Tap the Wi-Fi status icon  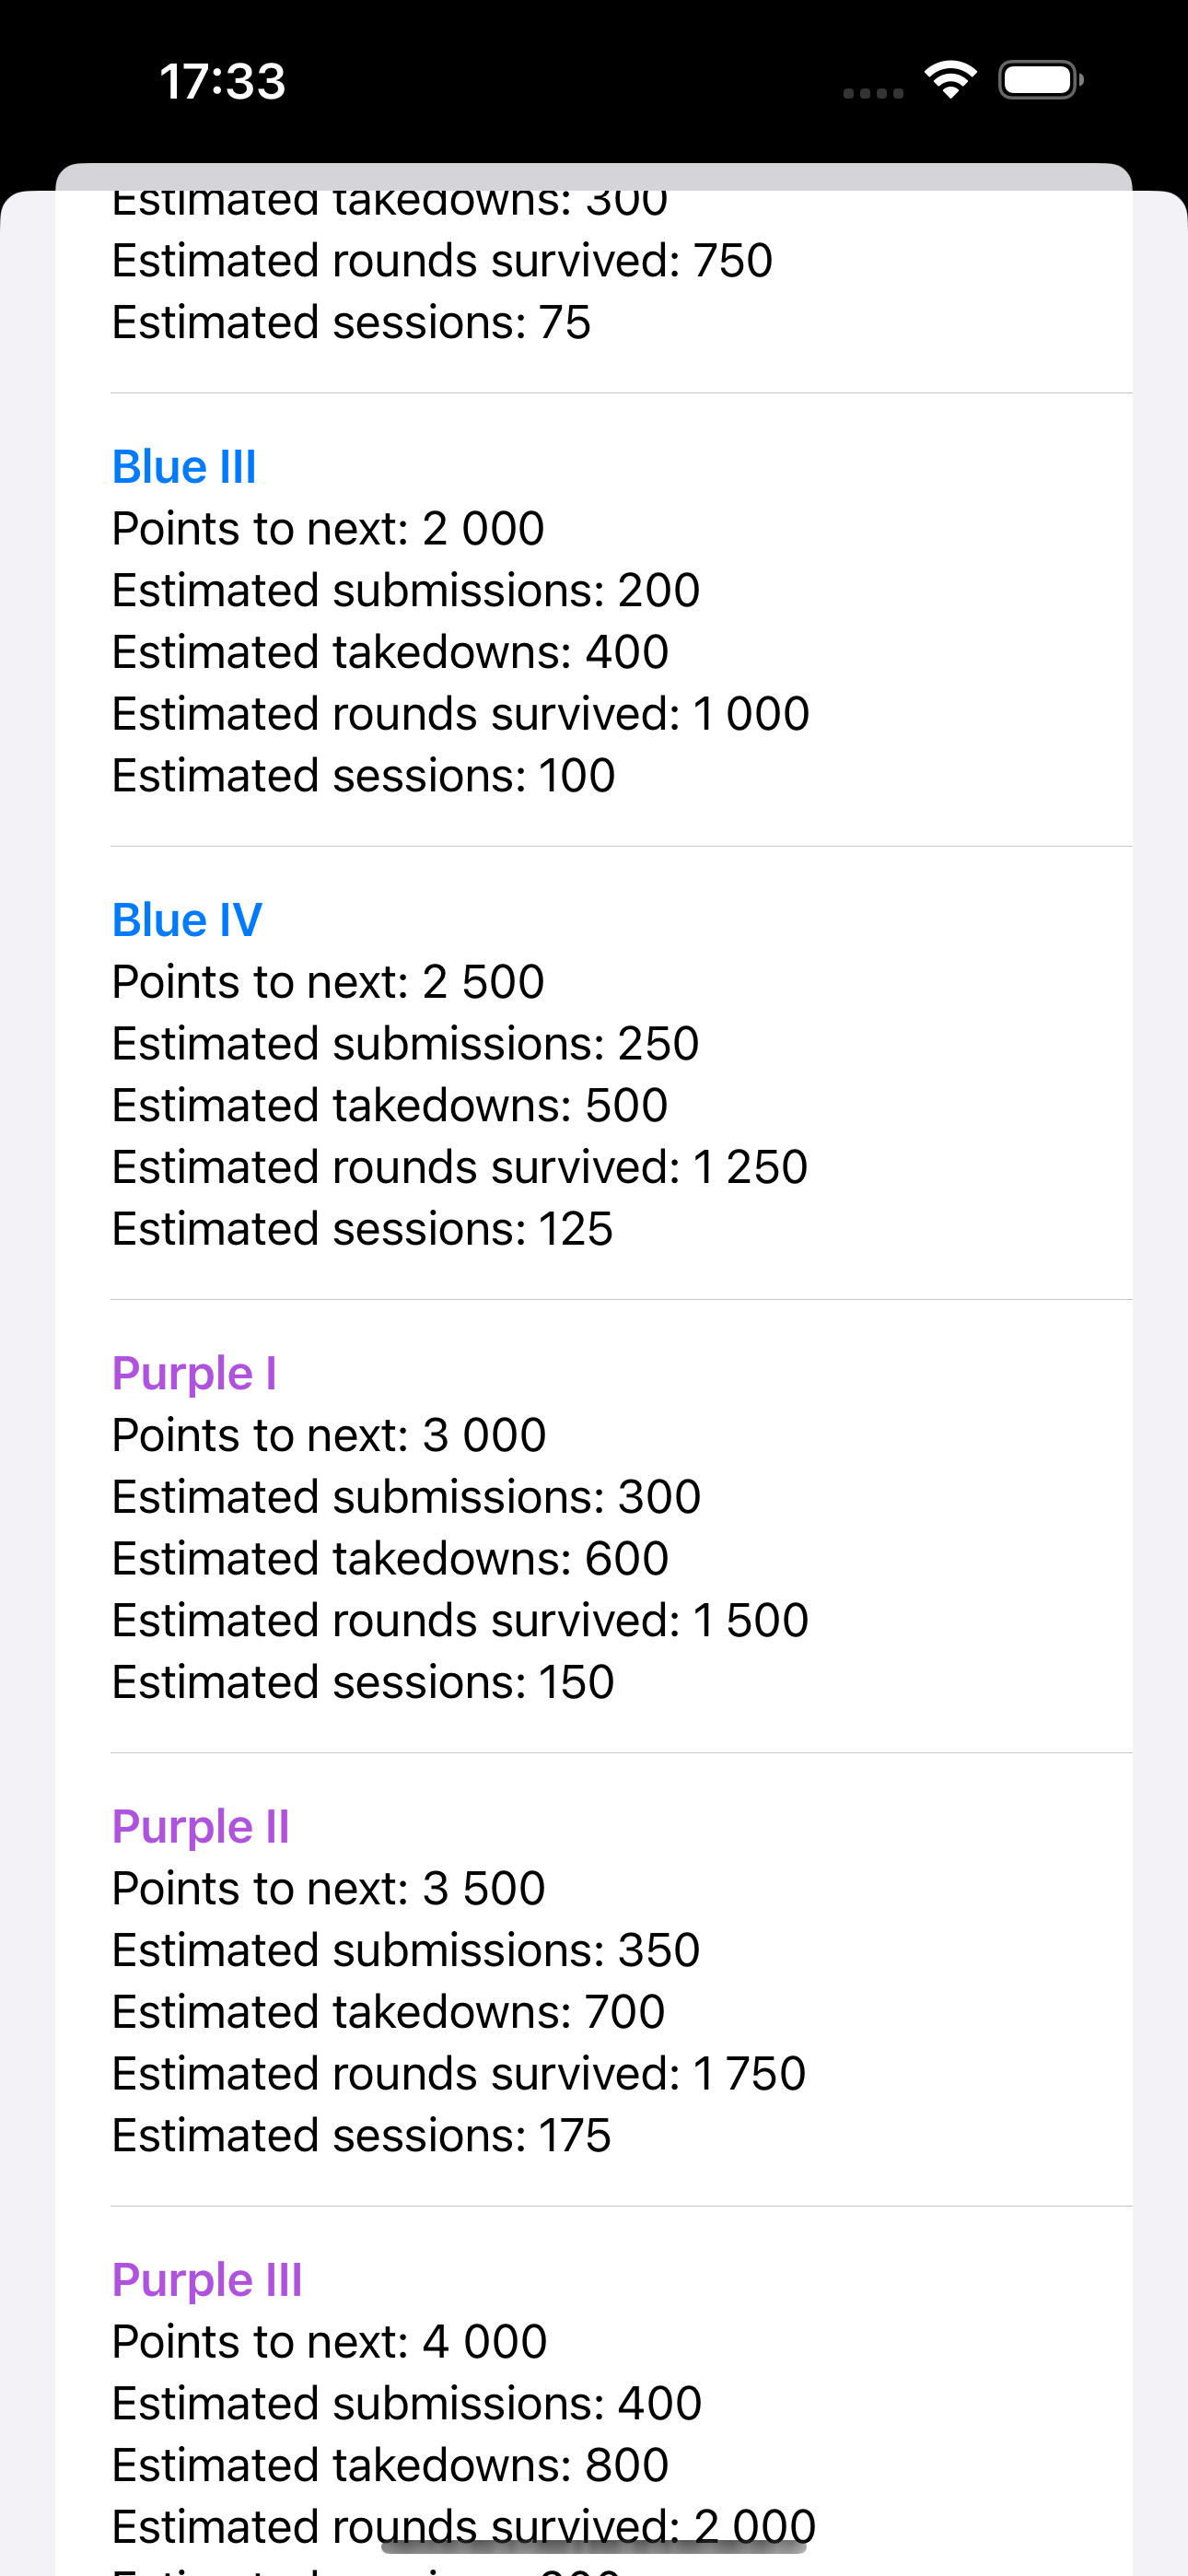(x=950, y=80)
